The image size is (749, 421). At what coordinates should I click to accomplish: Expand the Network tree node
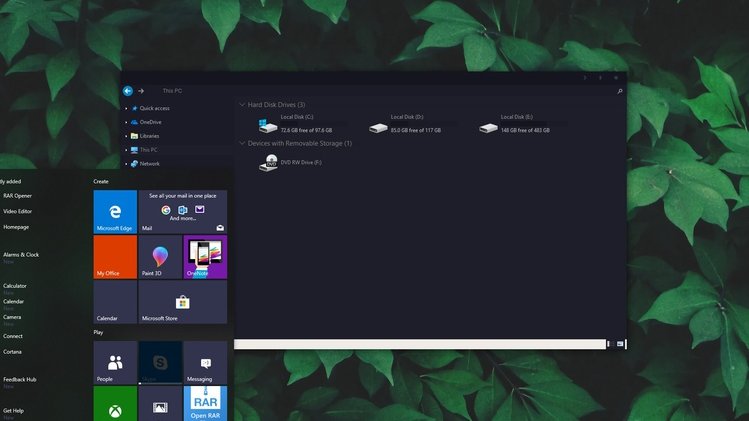126,164
